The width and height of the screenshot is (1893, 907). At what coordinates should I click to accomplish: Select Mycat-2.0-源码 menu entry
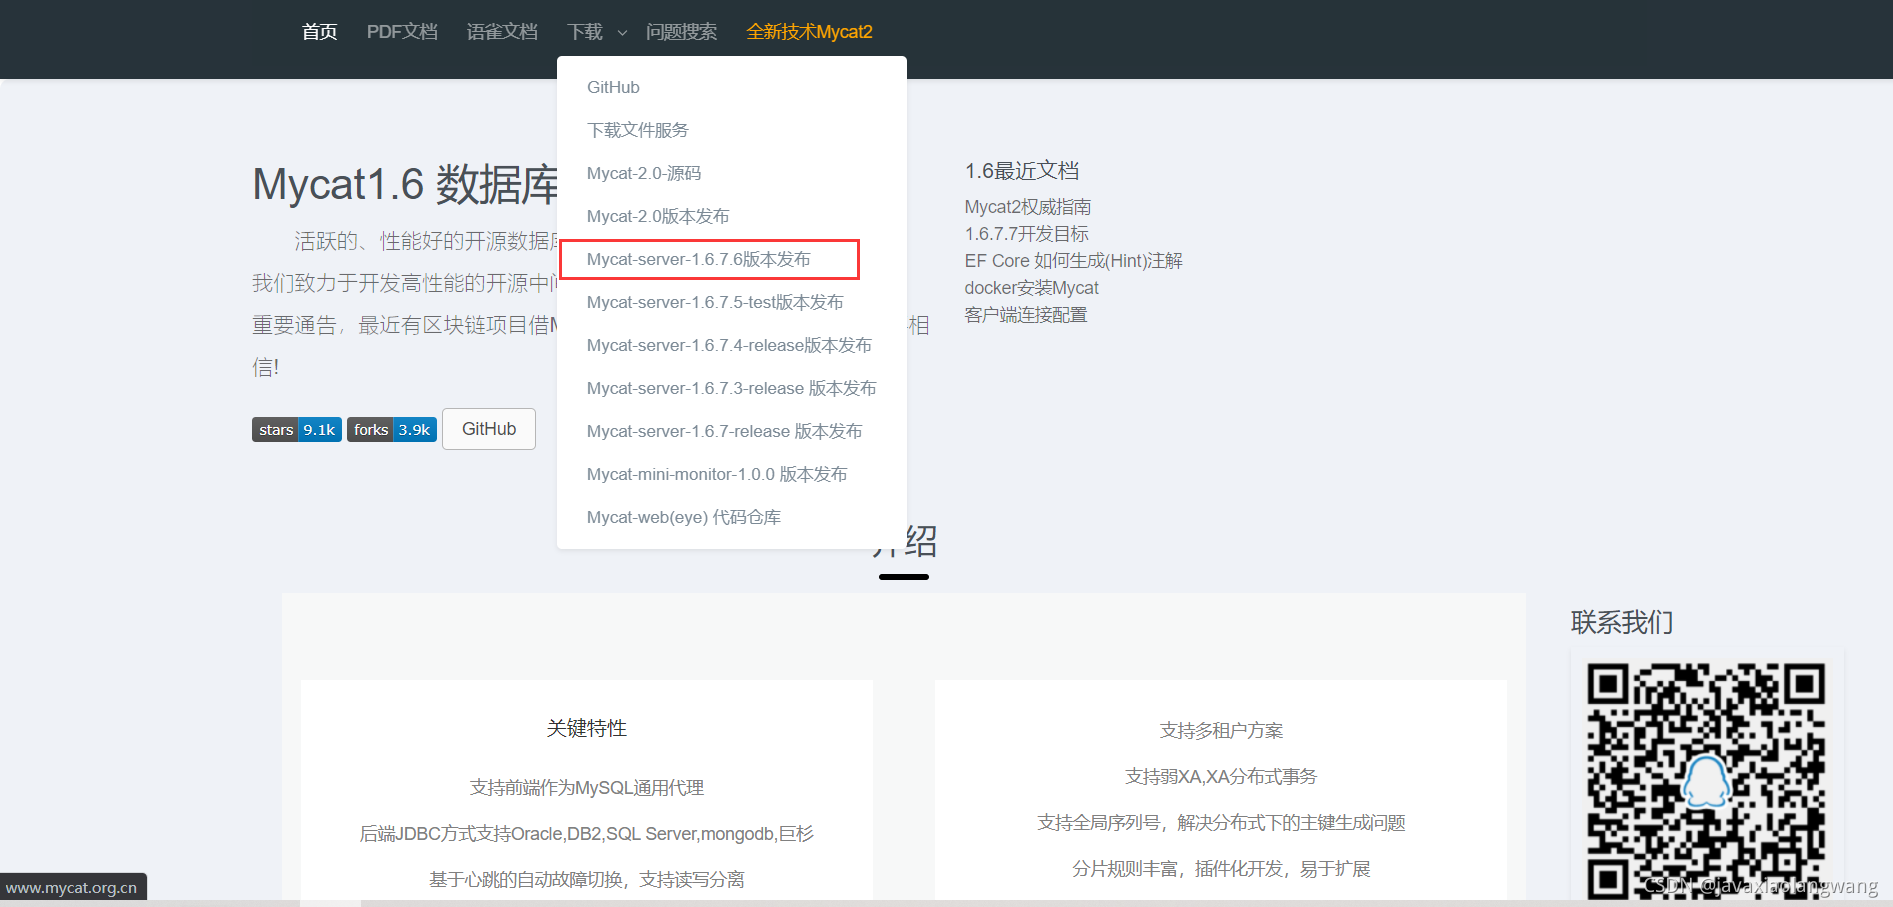(644, 173)
